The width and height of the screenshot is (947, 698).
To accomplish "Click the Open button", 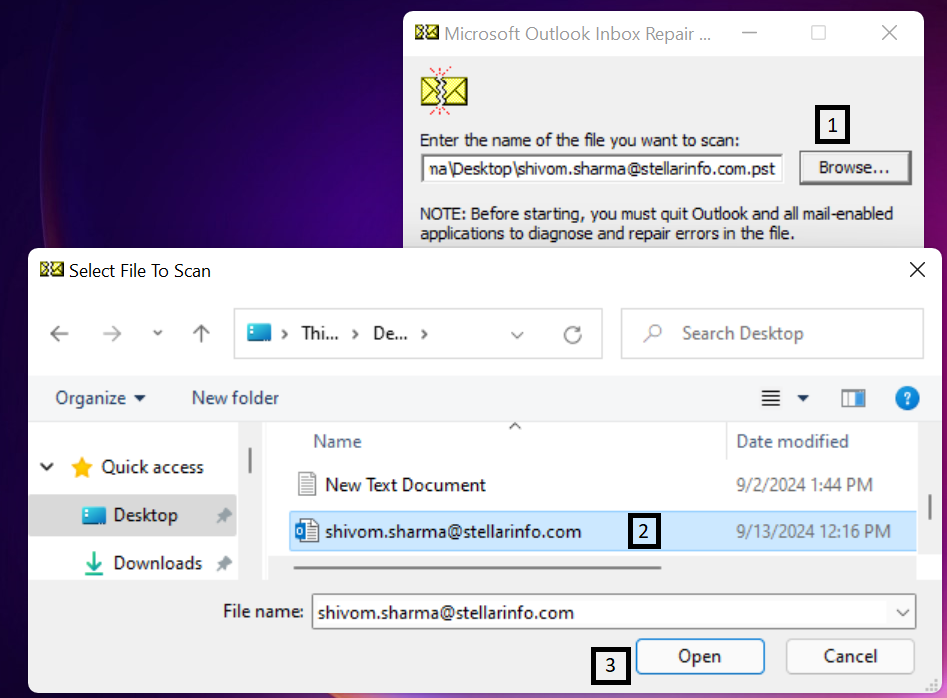I will [x=700, y=656].
